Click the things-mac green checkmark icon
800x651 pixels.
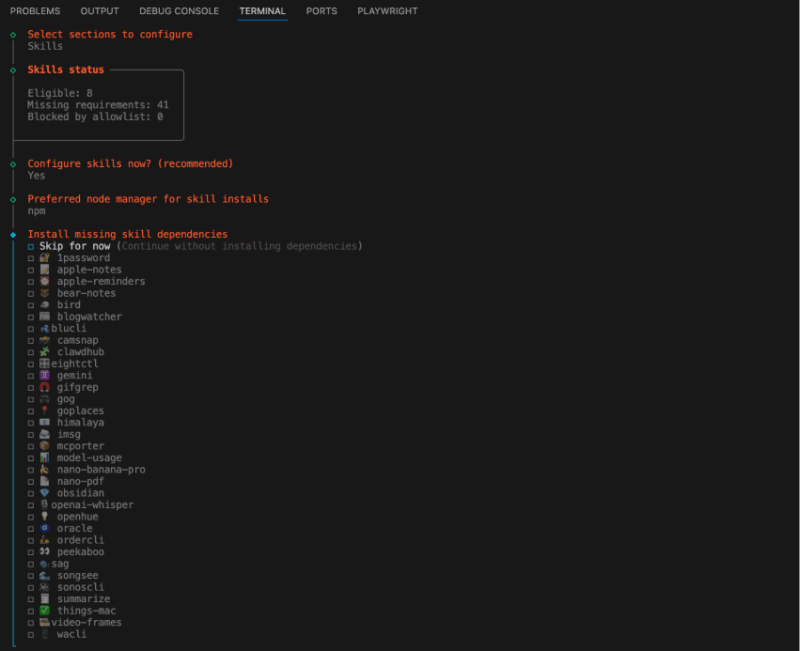coord(46,610)
